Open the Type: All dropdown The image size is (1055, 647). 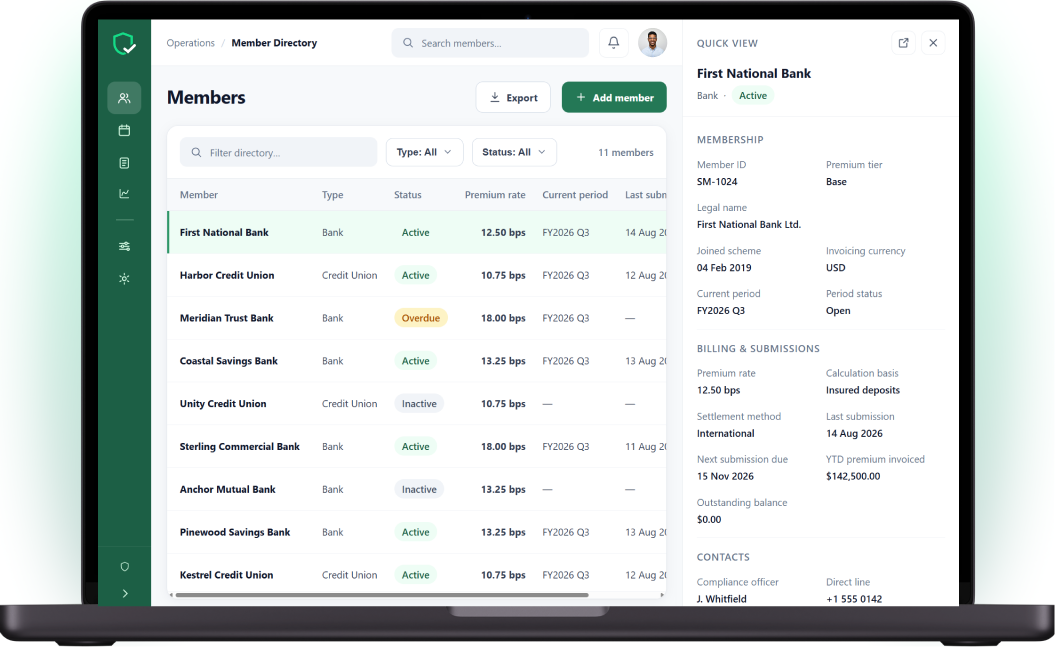pyautogui.click(x=425, y=153)
